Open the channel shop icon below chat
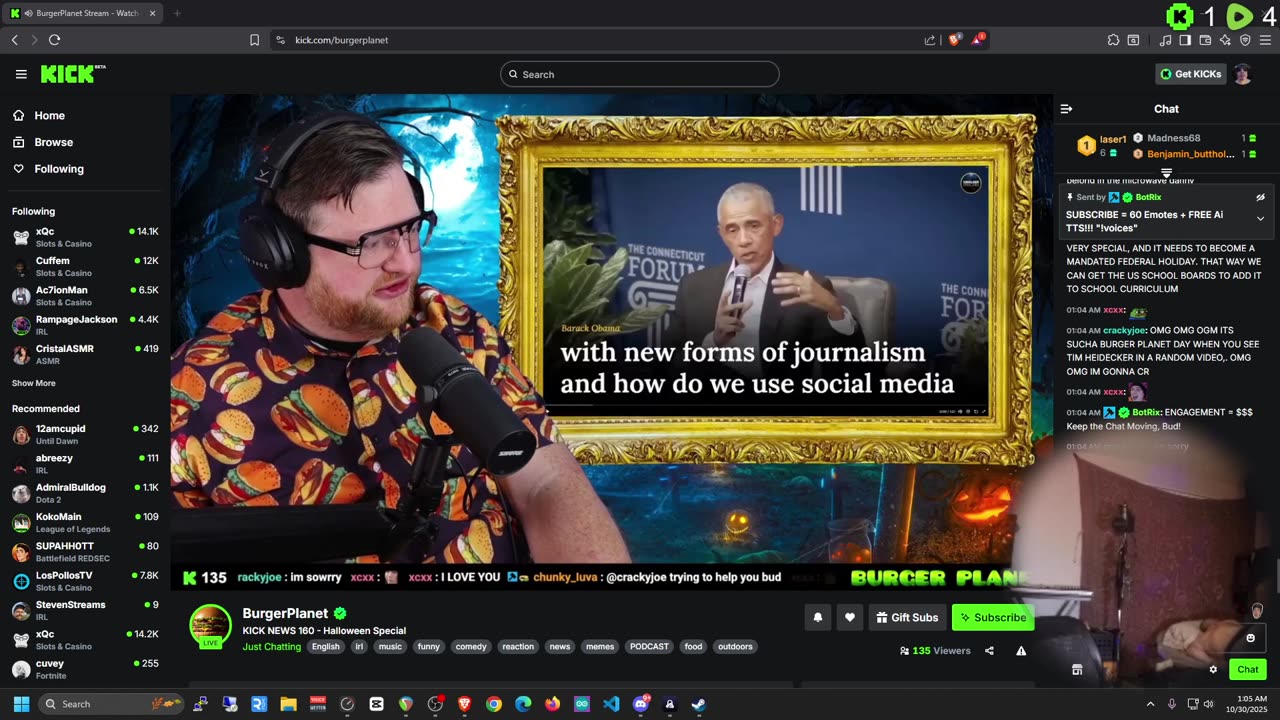1280x720 pixels. pos(1077,670)
